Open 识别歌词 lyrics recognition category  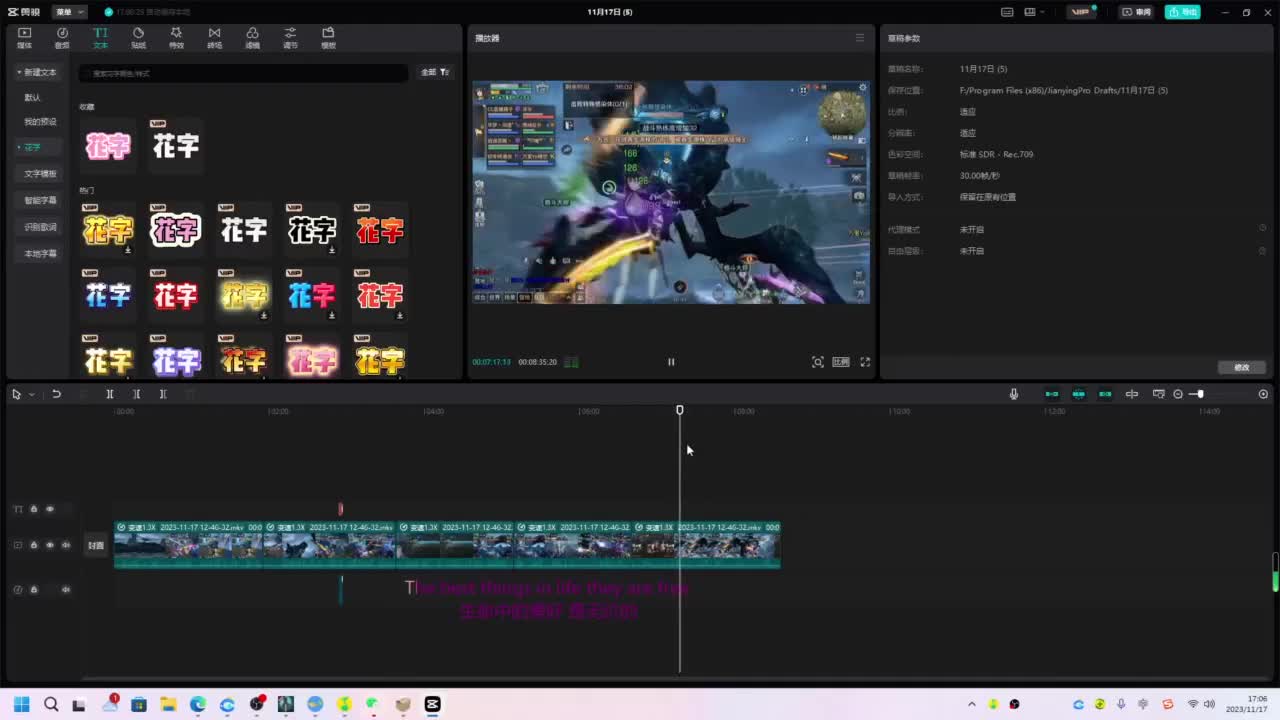[40, 227]
